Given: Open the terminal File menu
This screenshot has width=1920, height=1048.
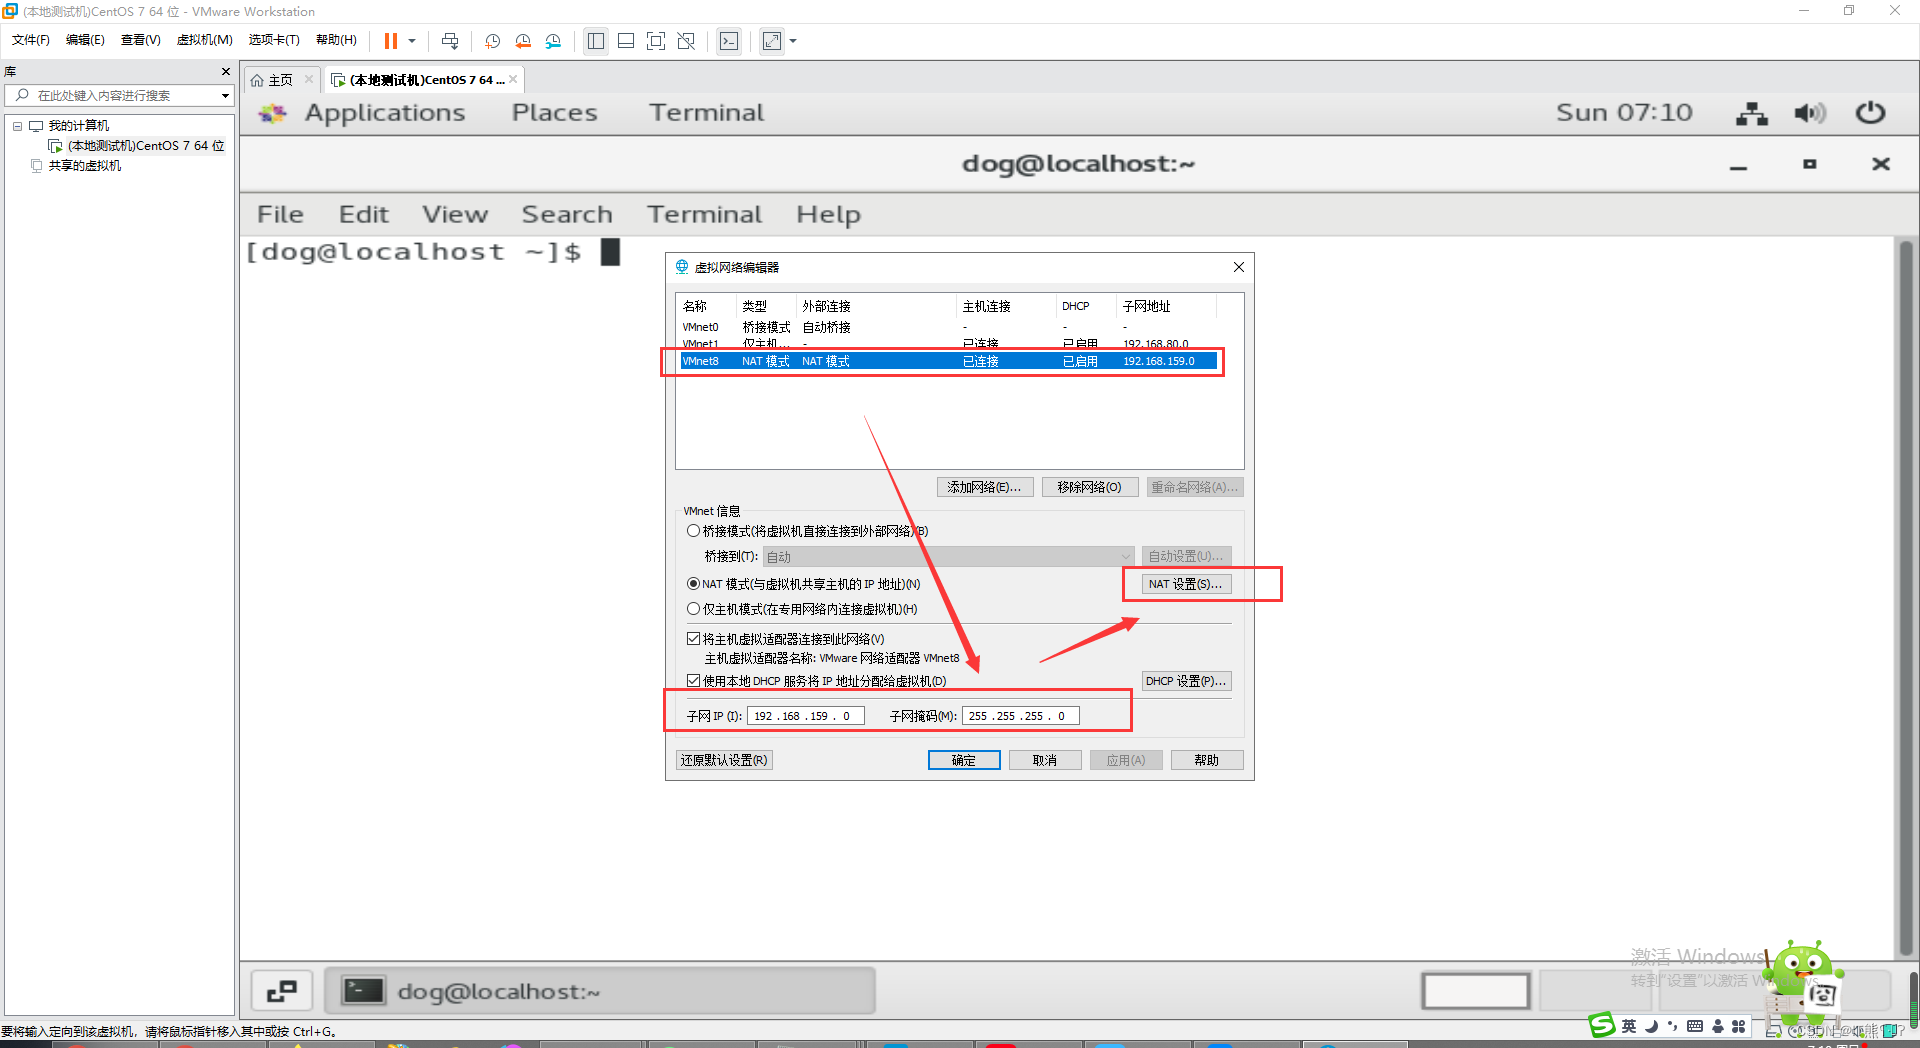Looking at the screenshot, I should 280,214.
